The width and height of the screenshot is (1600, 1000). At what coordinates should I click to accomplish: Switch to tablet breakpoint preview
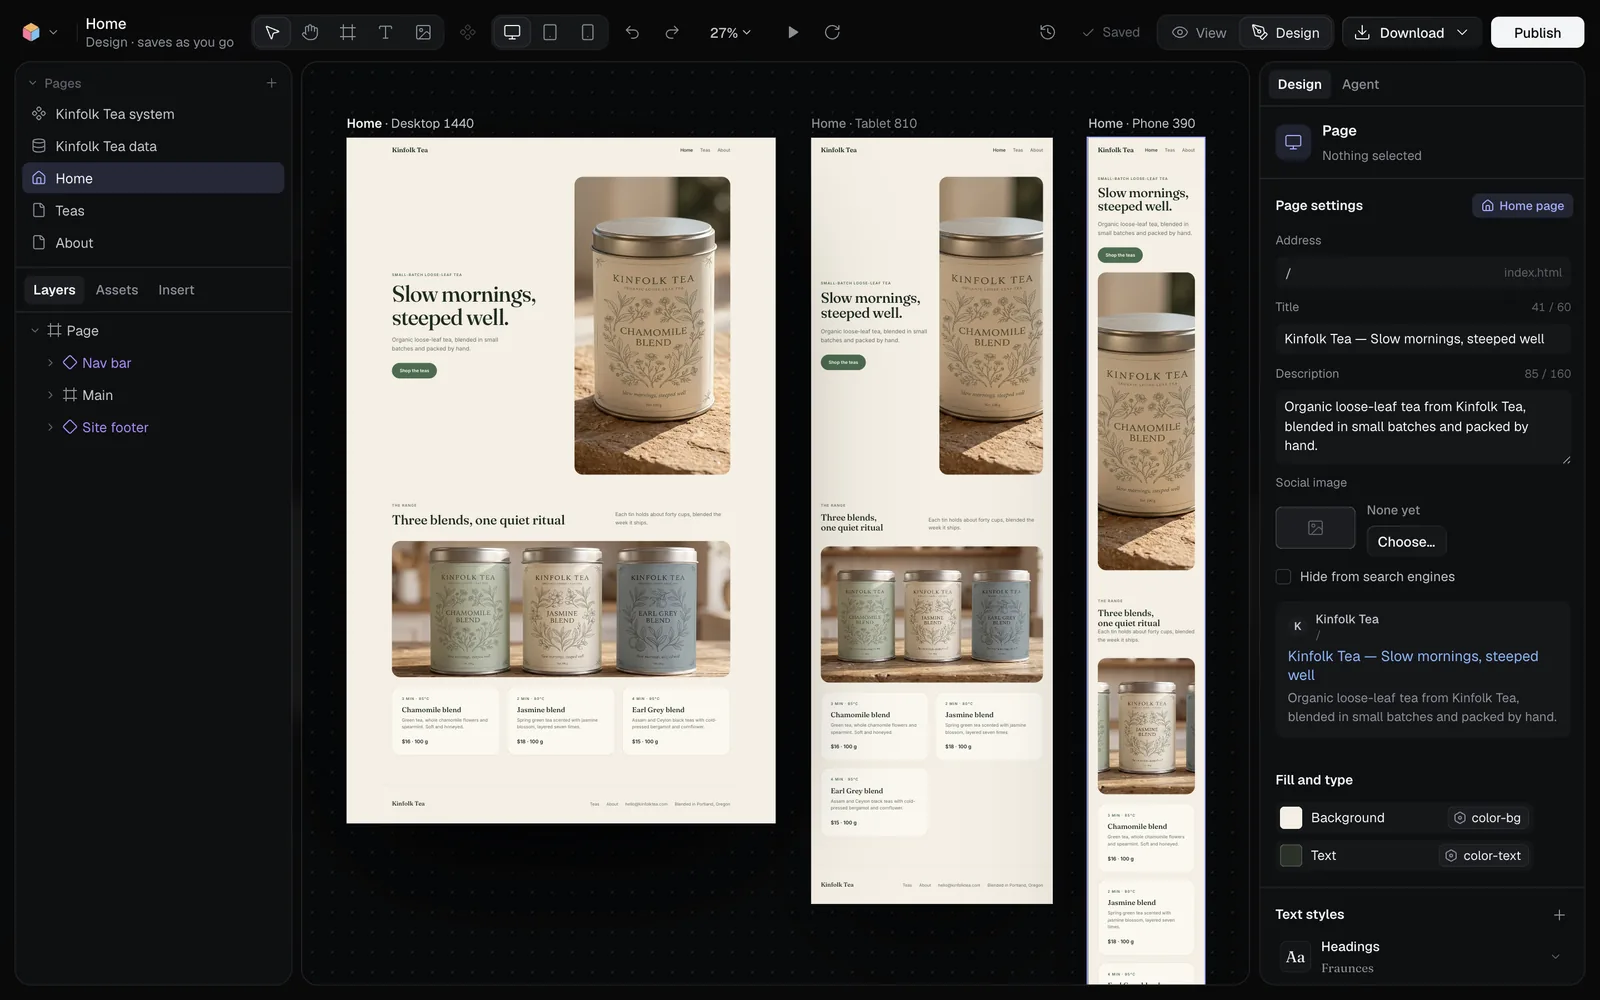point(550,32)
